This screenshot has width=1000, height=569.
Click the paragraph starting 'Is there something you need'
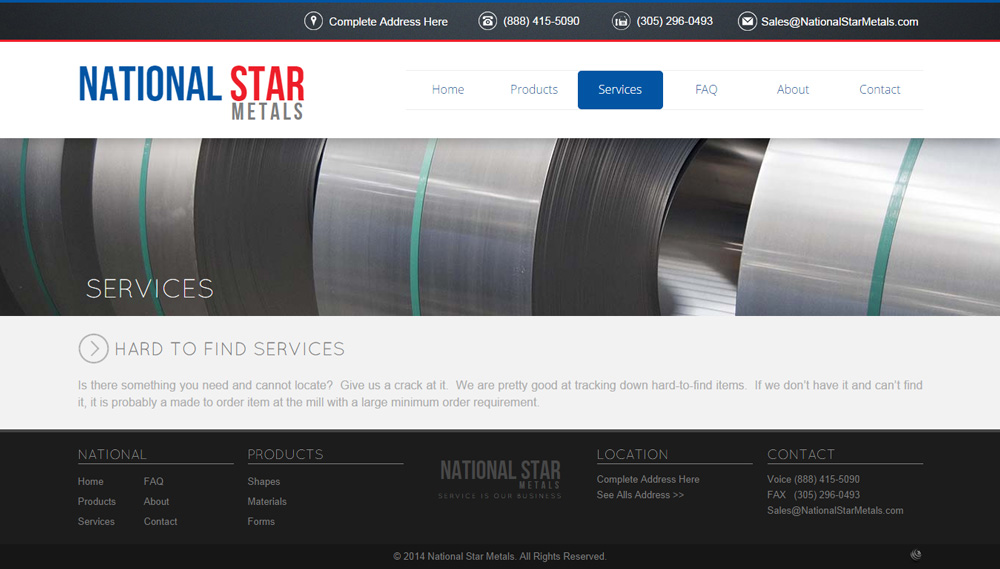[x=500, y=394]
